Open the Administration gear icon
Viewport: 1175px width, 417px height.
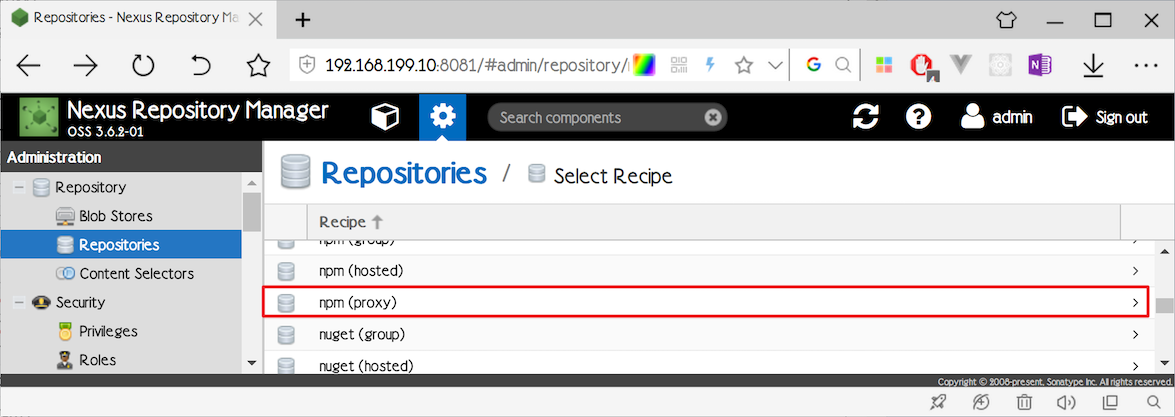tap(442, 117)
